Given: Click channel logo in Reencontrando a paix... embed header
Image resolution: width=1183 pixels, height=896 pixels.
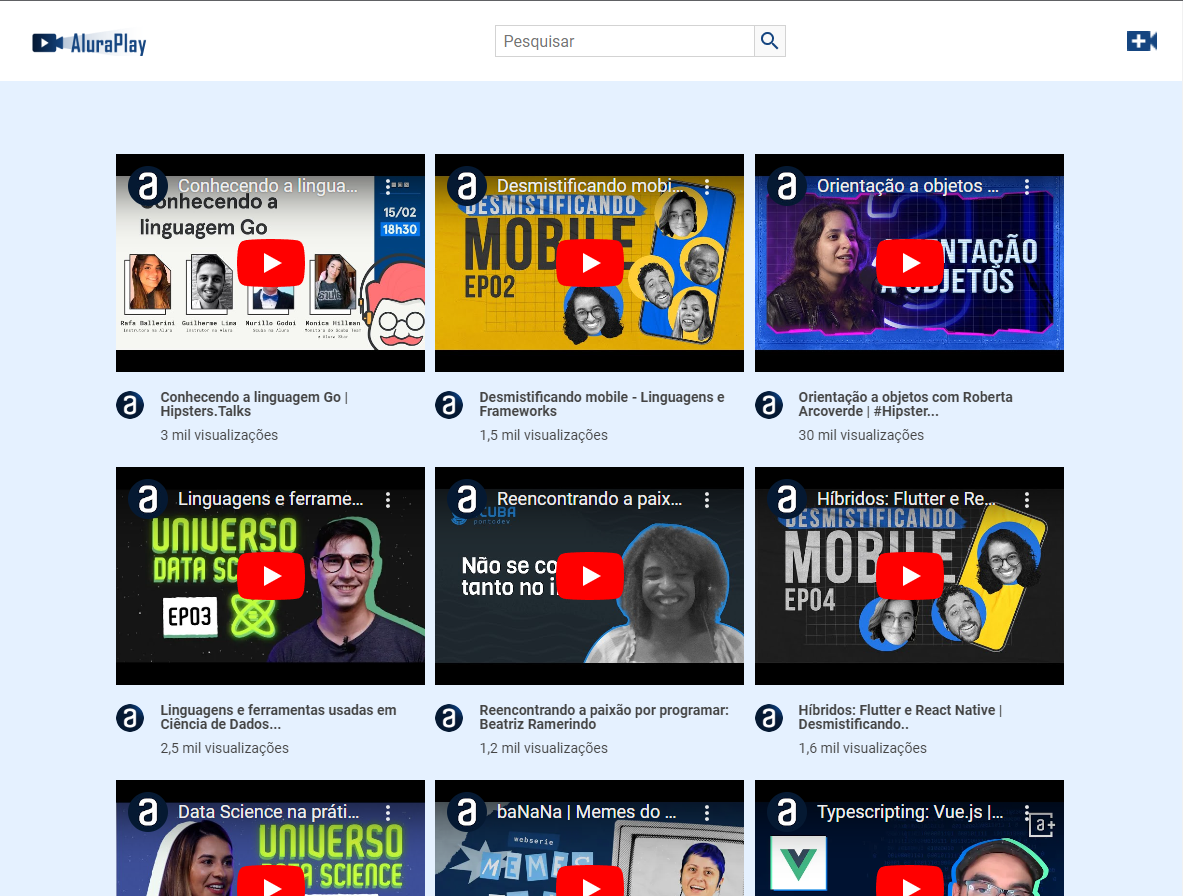Looking at the screenshot, I should pyautogui.click(x=467, y=499).
